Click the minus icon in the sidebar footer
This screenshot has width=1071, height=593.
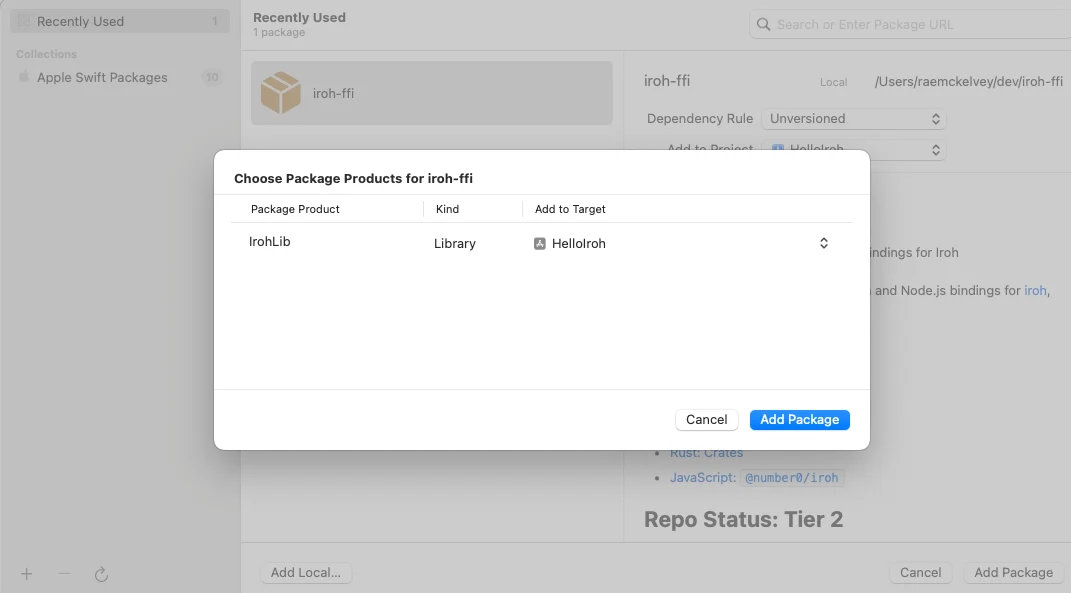(x=64, y=574)
